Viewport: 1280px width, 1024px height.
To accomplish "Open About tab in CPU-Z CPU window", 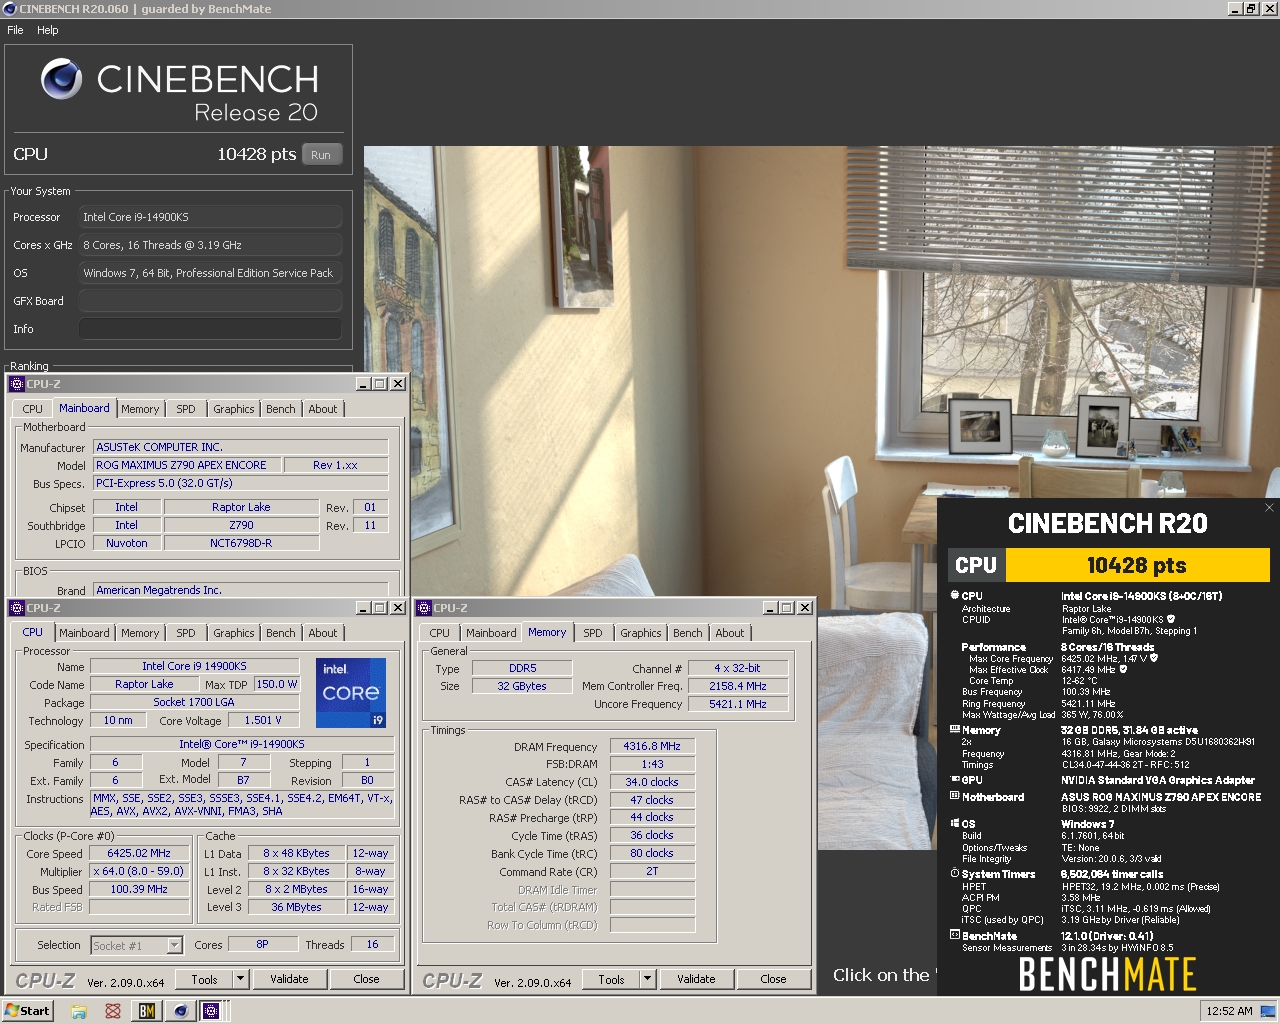I will (x=323, y=633).
